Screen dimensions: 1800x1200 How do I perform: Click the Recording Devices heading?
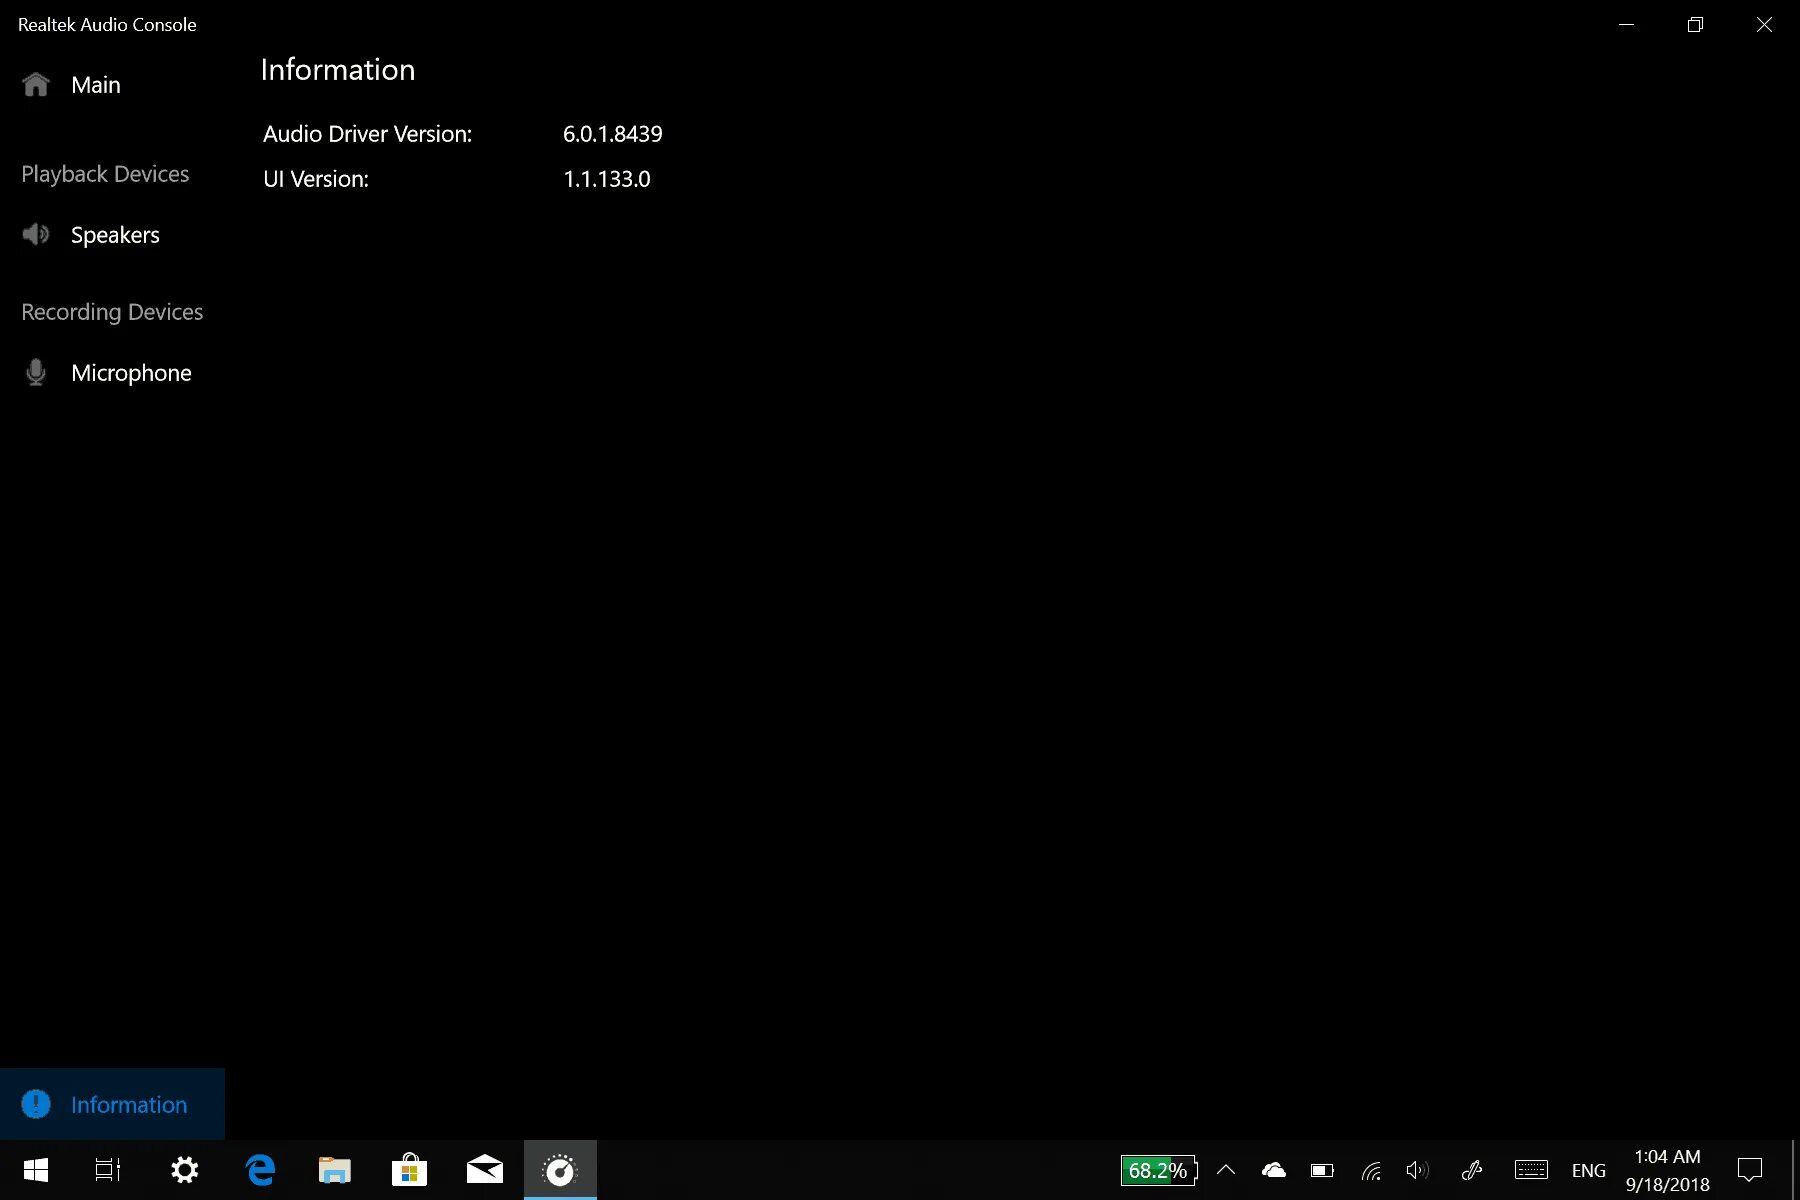pyautogui.click(x=112, y=312)
